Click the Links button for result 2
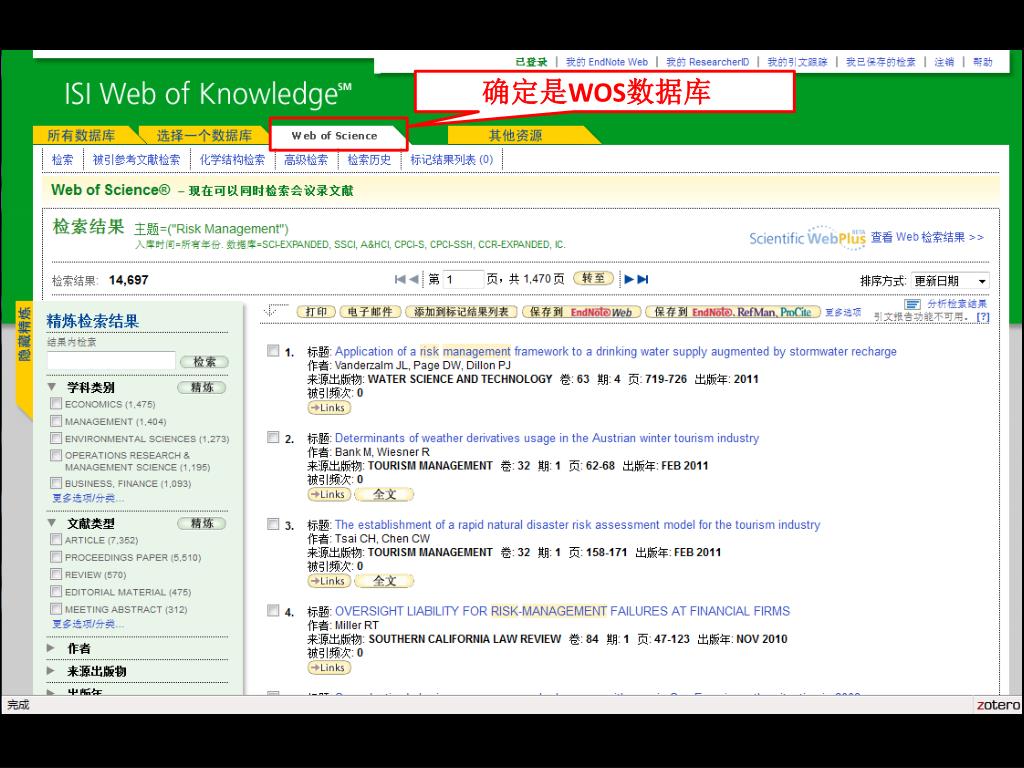Screen dimensions: 1024x768 click(329, 494)
